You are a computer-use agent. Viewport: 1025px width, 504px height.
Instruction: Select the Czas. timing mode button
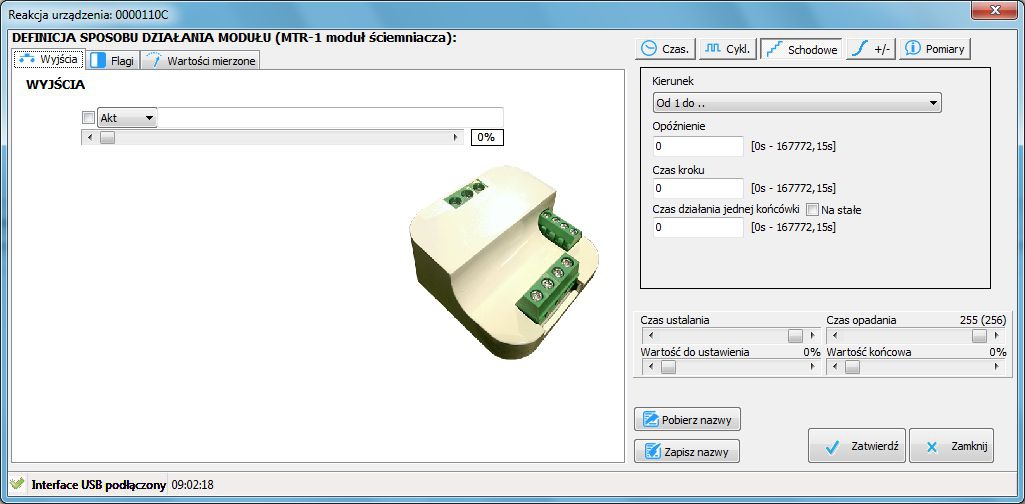[665, 49]
